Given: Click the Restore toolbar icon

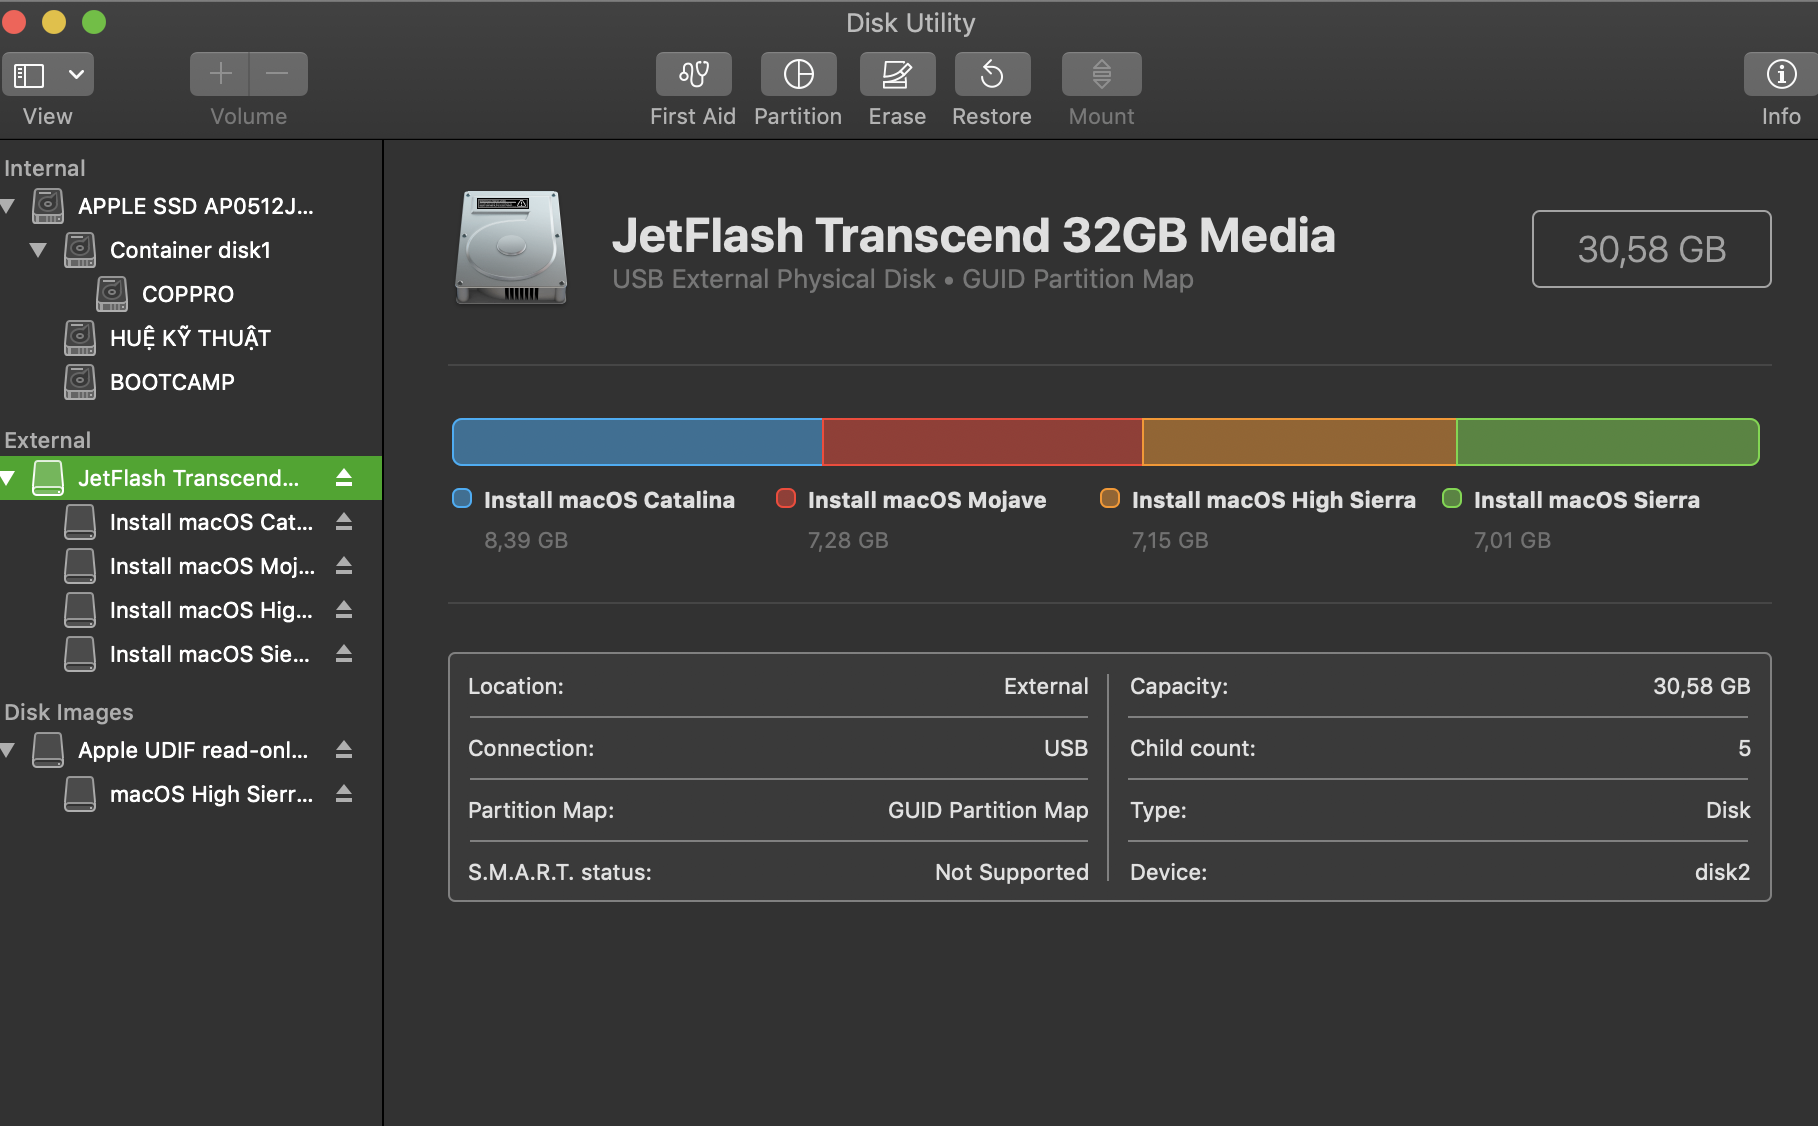Looking at the screenshot, I should click(992, 74).
